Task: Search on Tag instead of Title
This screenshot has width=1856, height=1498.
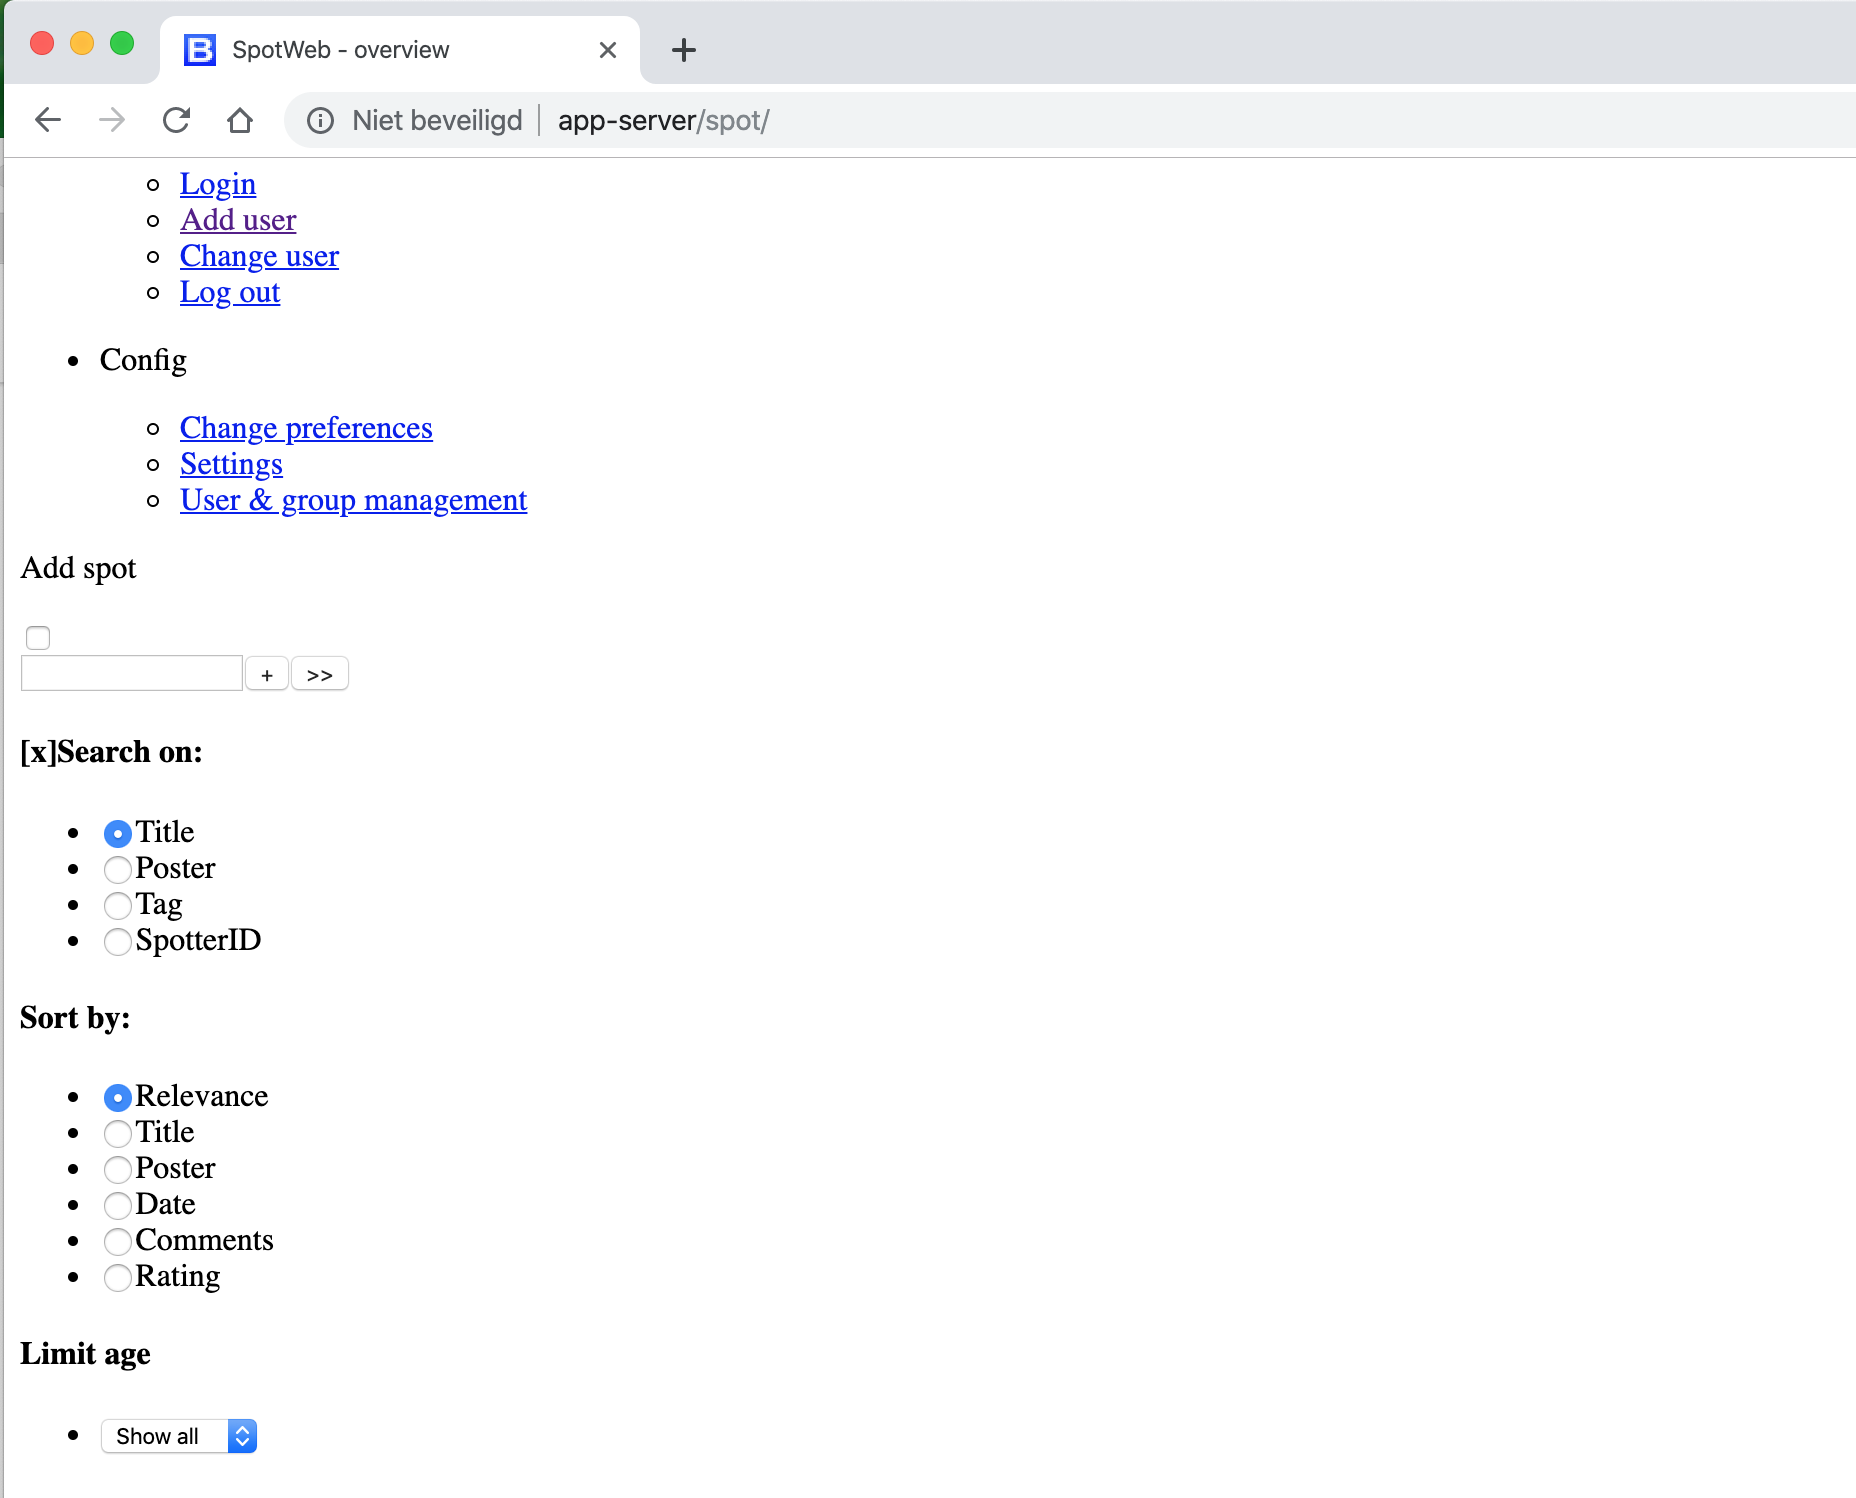Action: pos(117,906)
